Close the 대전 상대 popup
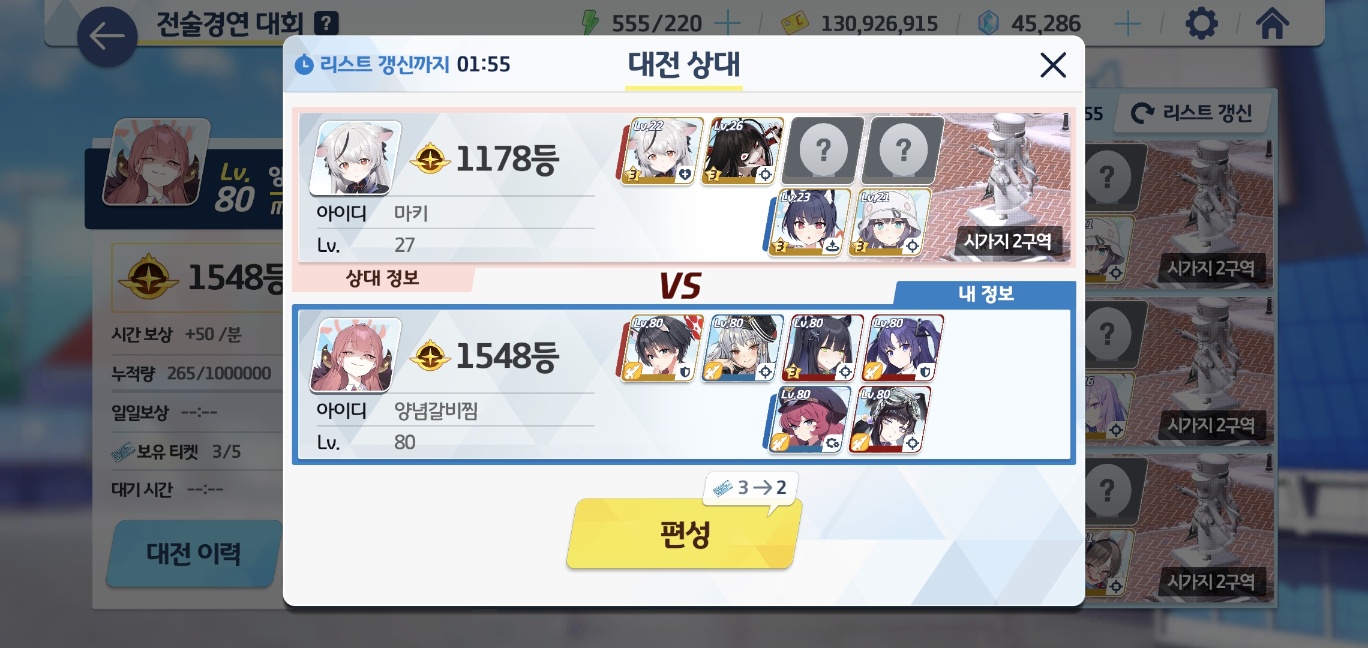 pos(1053,66)
